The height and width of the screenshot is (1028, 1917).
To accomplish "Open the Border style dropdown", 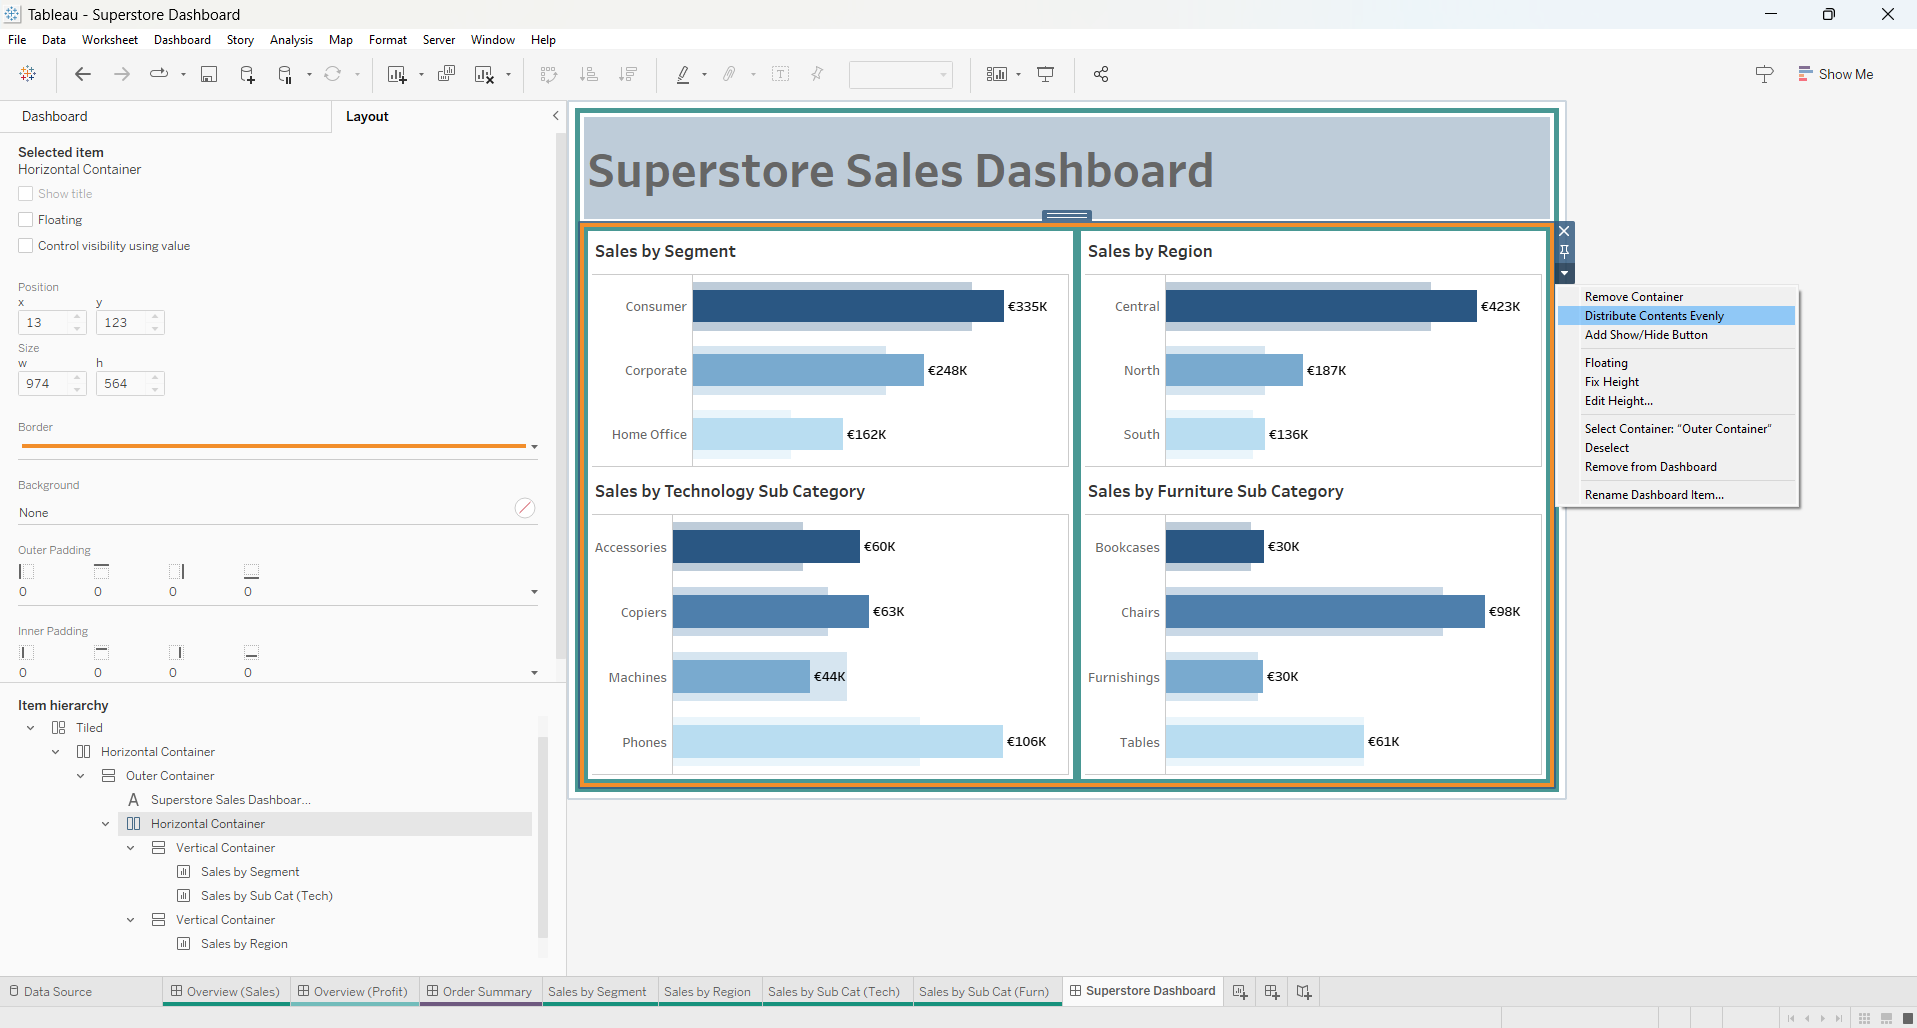I will point(534,447).
